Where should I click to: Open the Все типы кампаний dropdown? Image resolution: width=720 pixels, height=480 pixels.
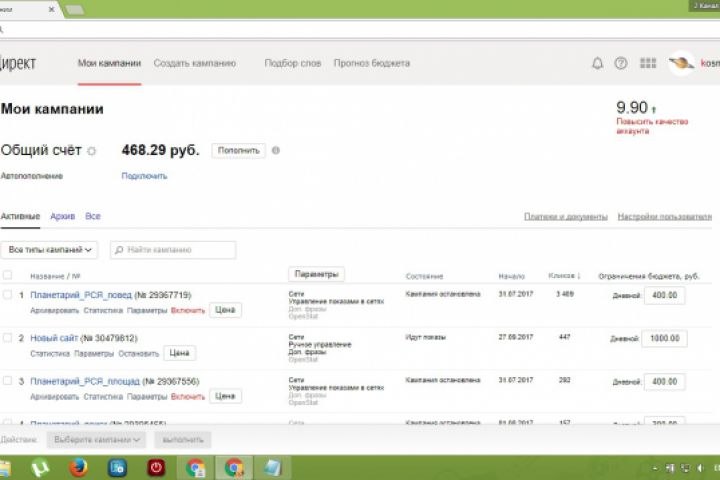click(x=49, y=250)
